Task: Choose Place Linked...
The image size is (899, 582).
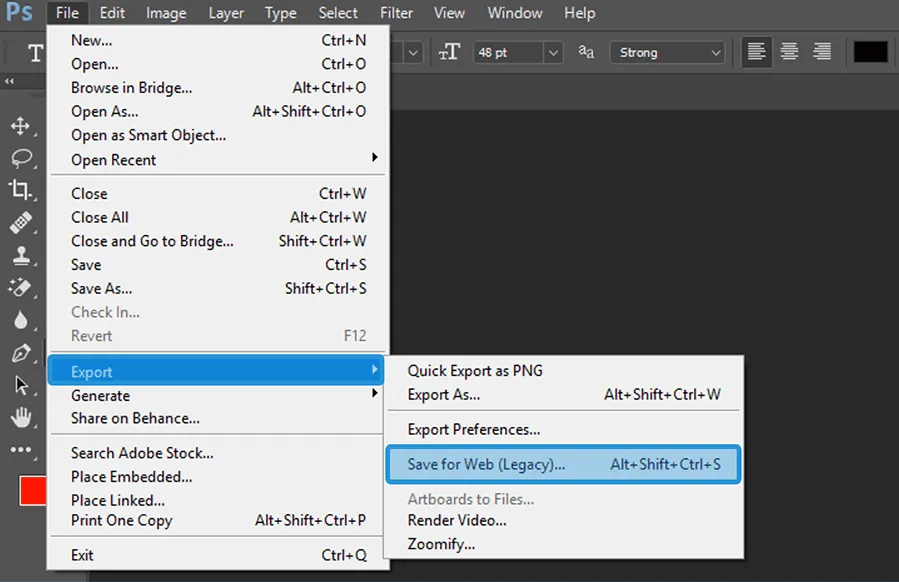Action: [x=218, y=501]
